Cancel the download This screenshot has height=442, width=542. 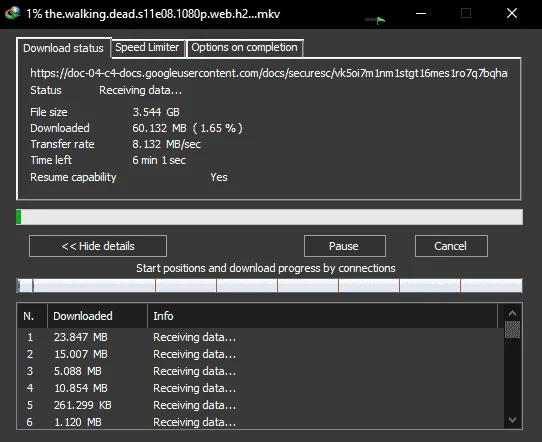tap(451, 246)
